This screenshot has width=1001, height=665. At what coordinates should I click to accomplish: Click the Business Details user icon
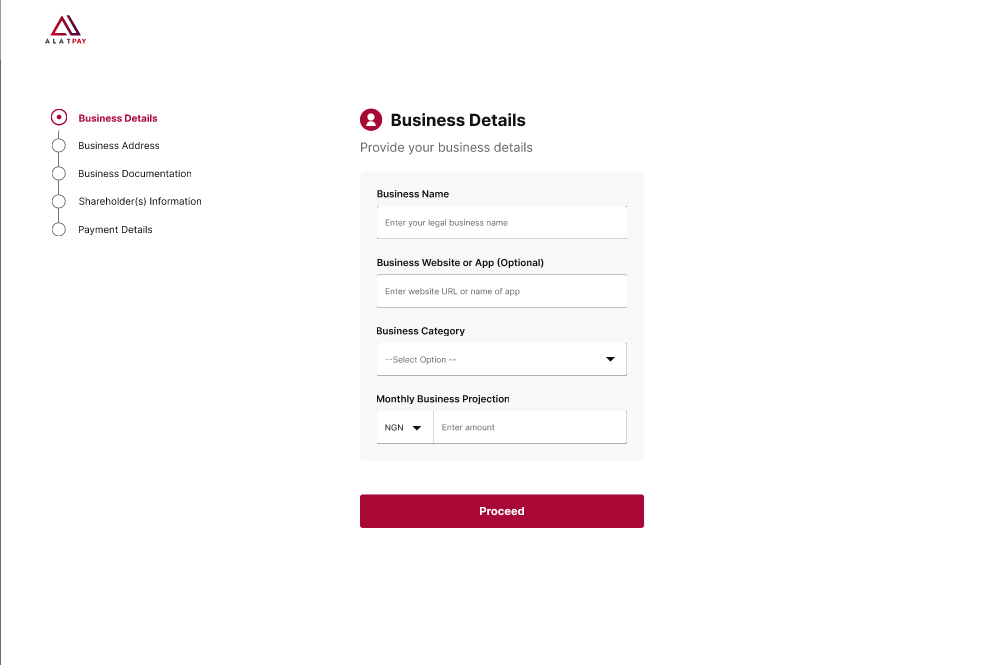pos(371,120)
